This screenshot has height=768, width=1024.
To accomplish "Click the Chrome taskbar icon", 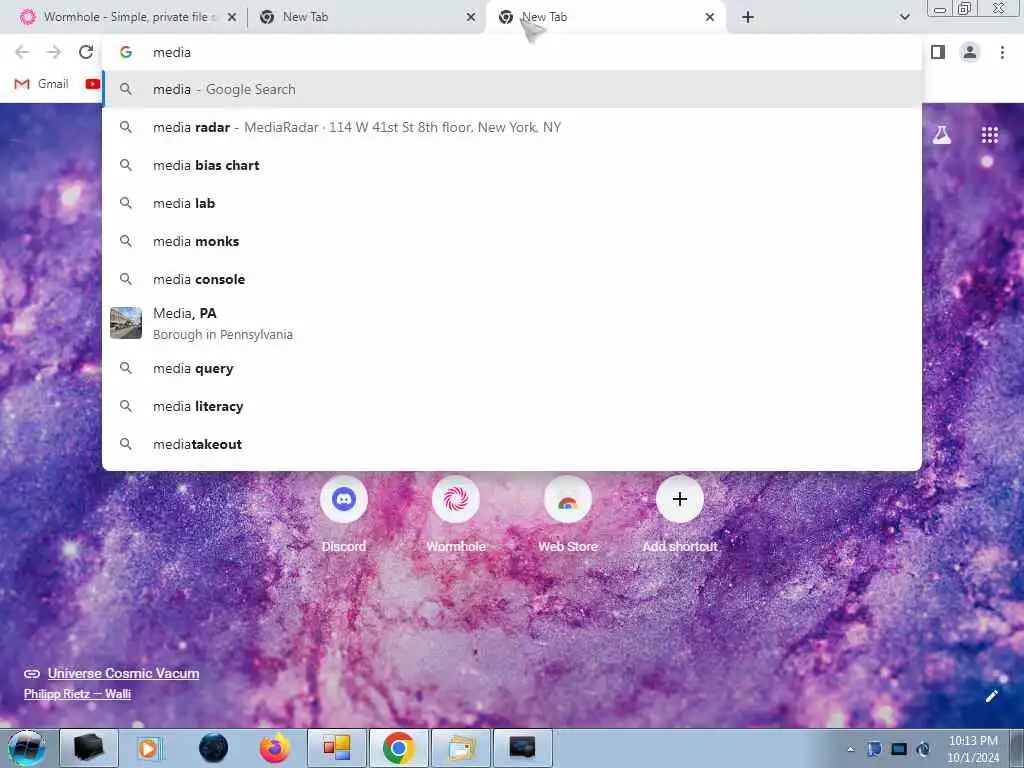I will pyautogui.click(x=398, y=748).
